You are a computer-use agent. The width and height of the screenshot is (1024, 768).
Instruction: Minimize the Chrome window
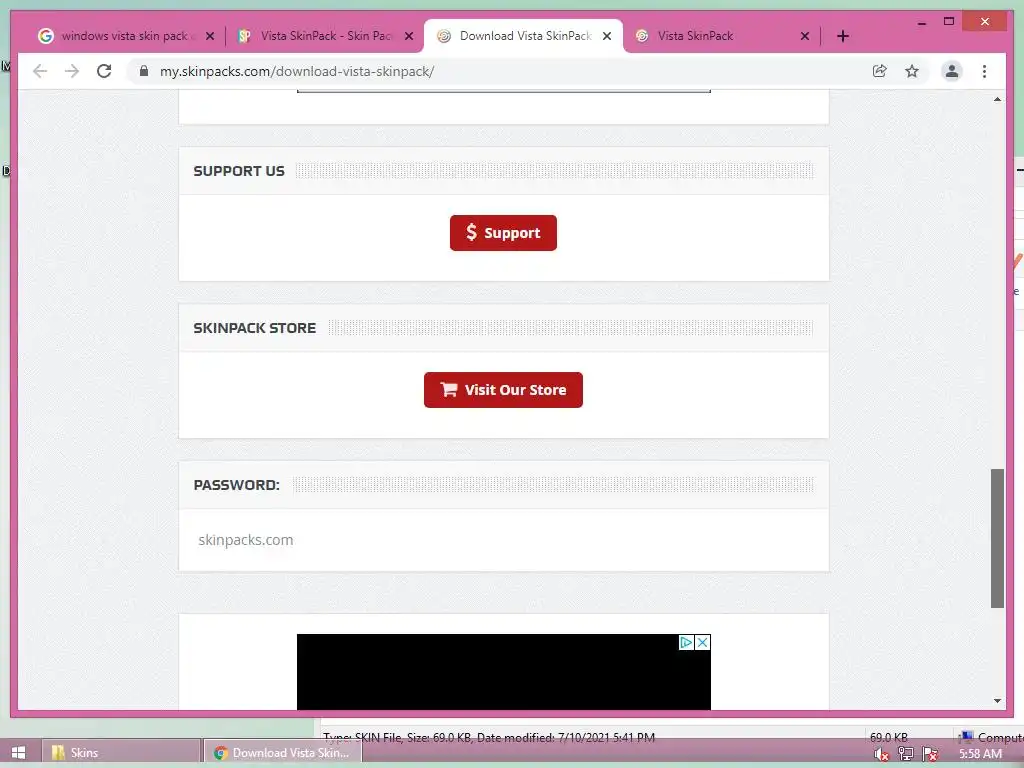click(922, 22)
